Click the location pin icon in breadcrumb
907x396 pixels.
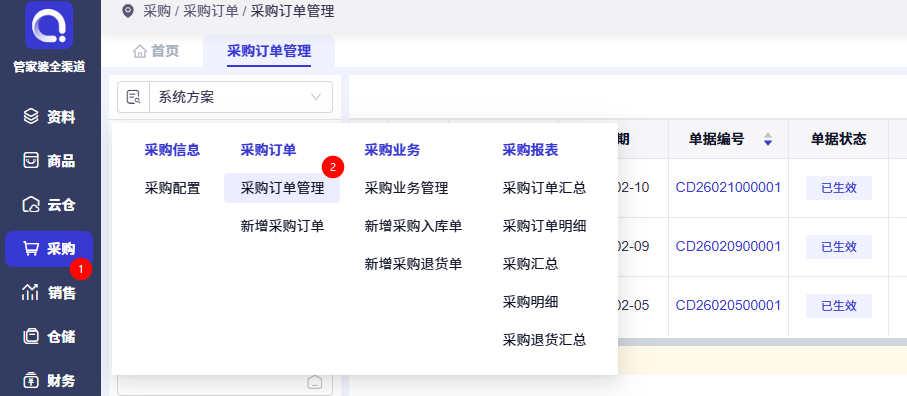click(128, 10)
